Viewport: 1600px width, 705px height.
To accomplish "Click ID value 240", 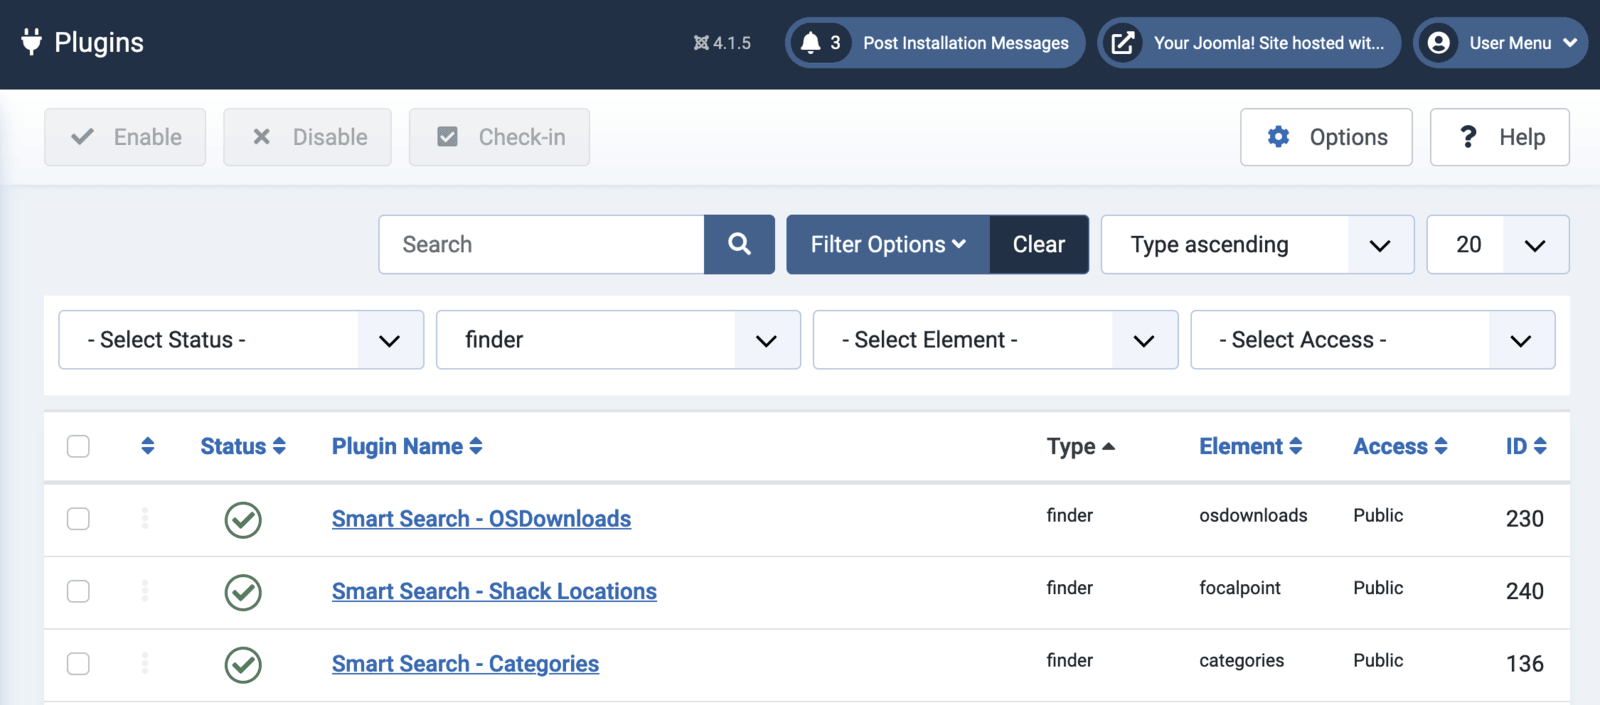I will [1525, 591].
